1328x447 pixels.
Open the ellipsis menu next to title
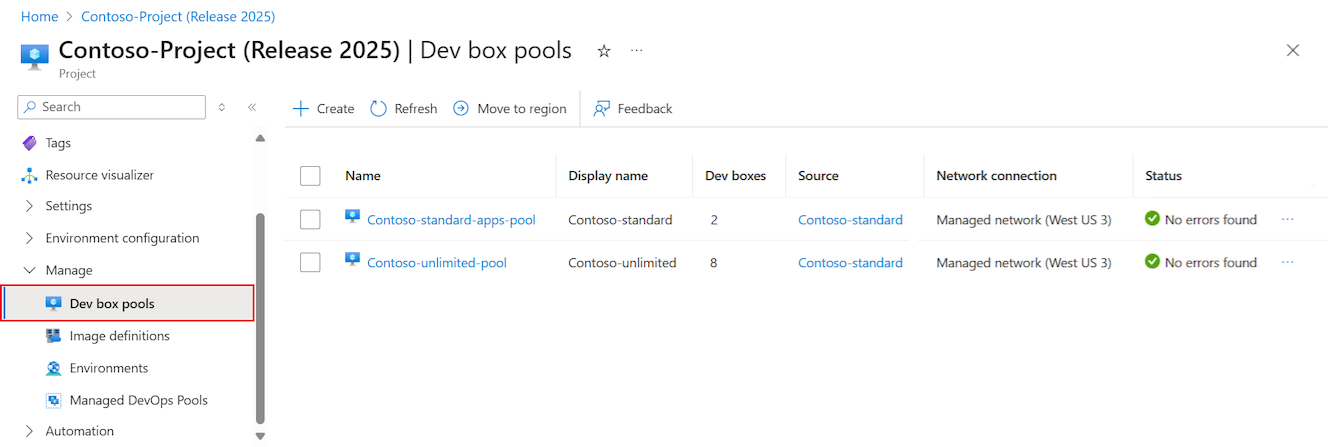pos(637,50)
